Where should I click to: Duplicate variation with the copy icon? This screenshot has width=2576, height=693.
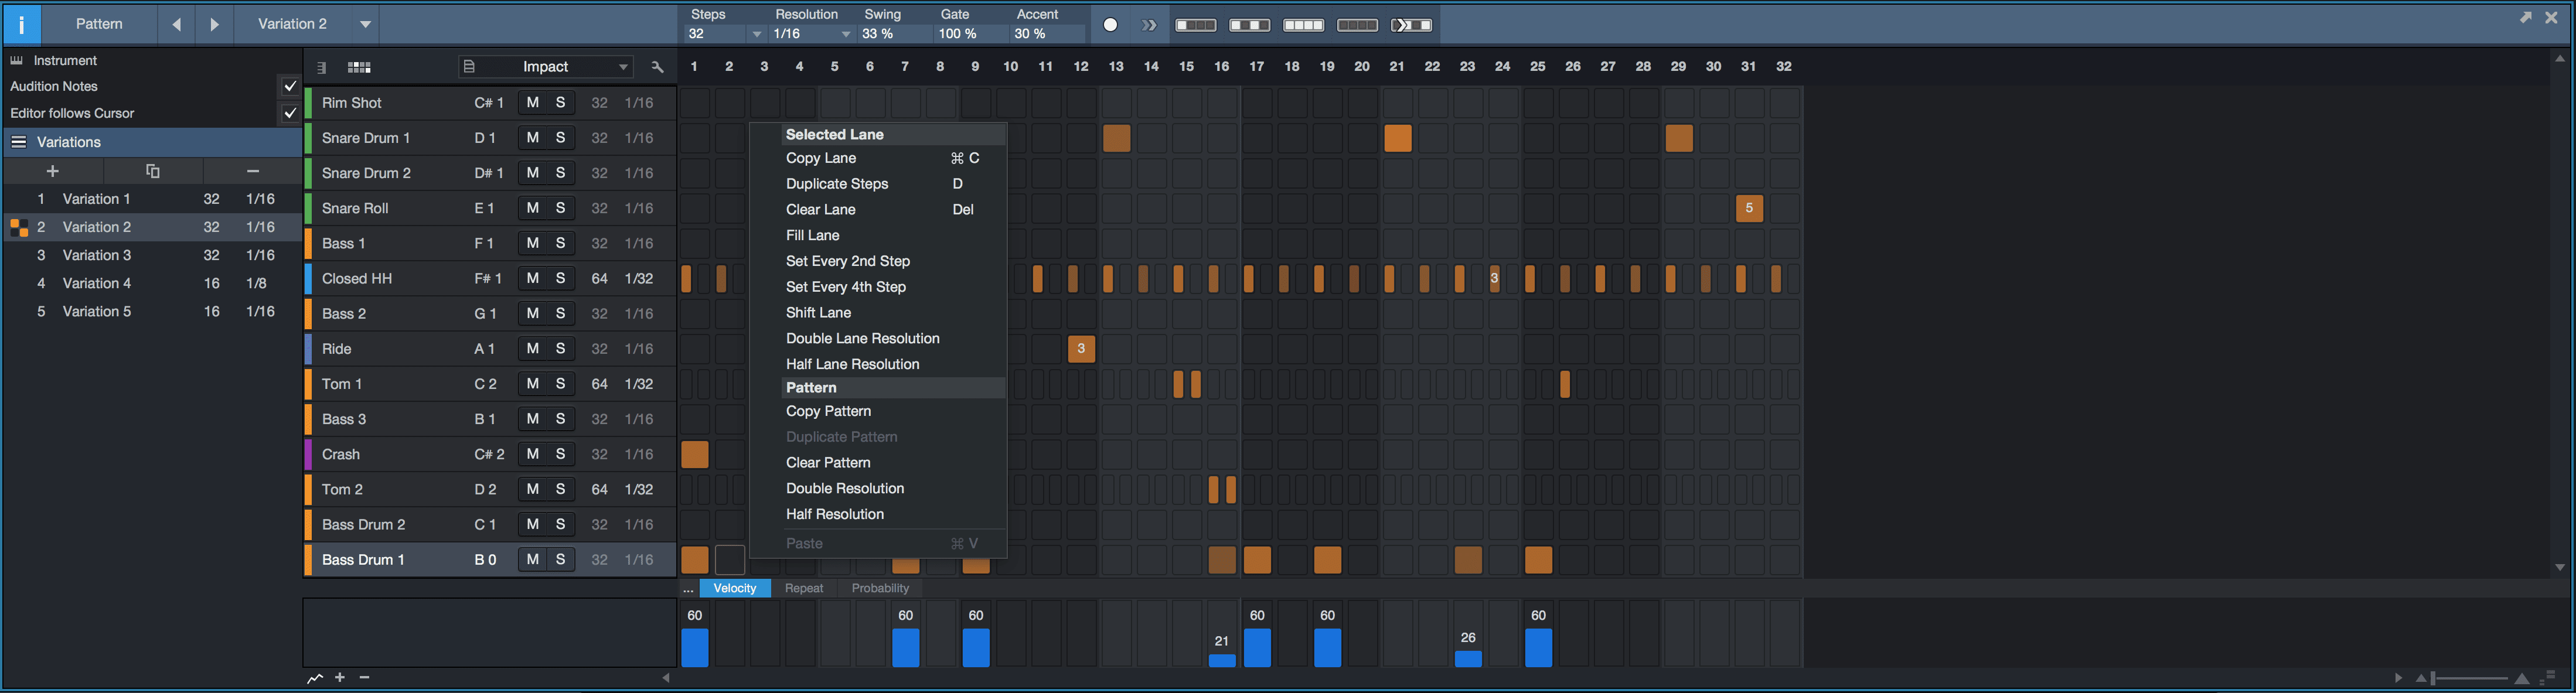tap(153, 171)
